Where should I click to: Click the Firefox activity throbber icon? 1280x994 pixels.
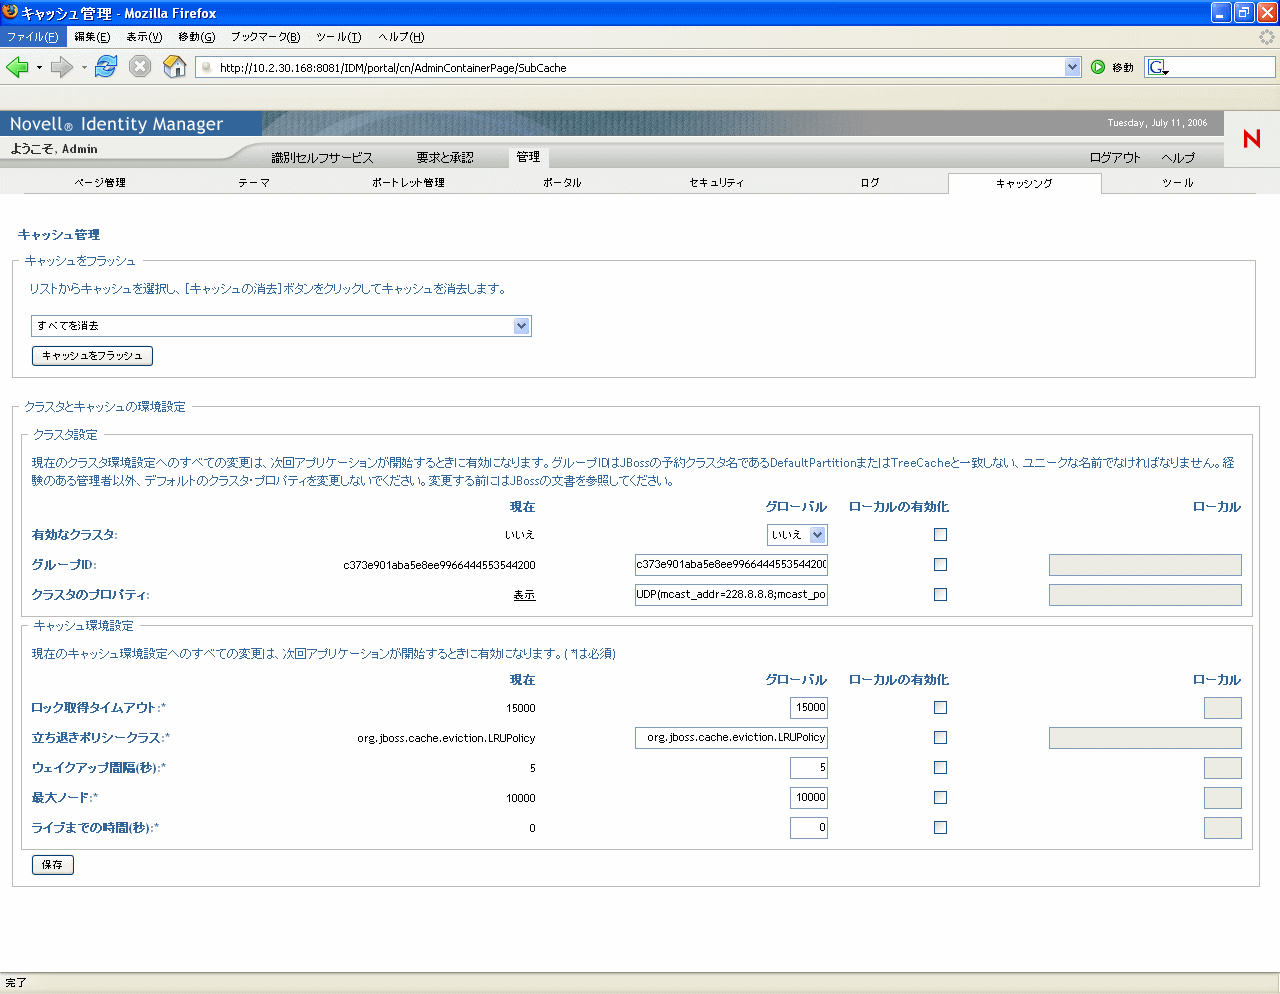1267,37
